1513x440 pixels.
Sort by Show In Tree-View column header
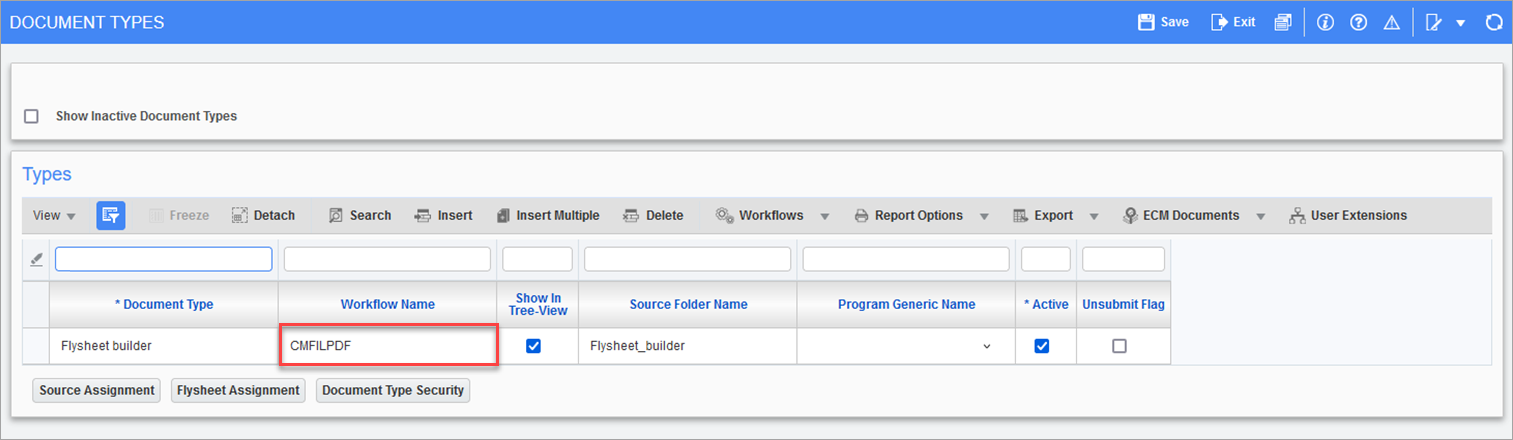[x=538, y=304]
